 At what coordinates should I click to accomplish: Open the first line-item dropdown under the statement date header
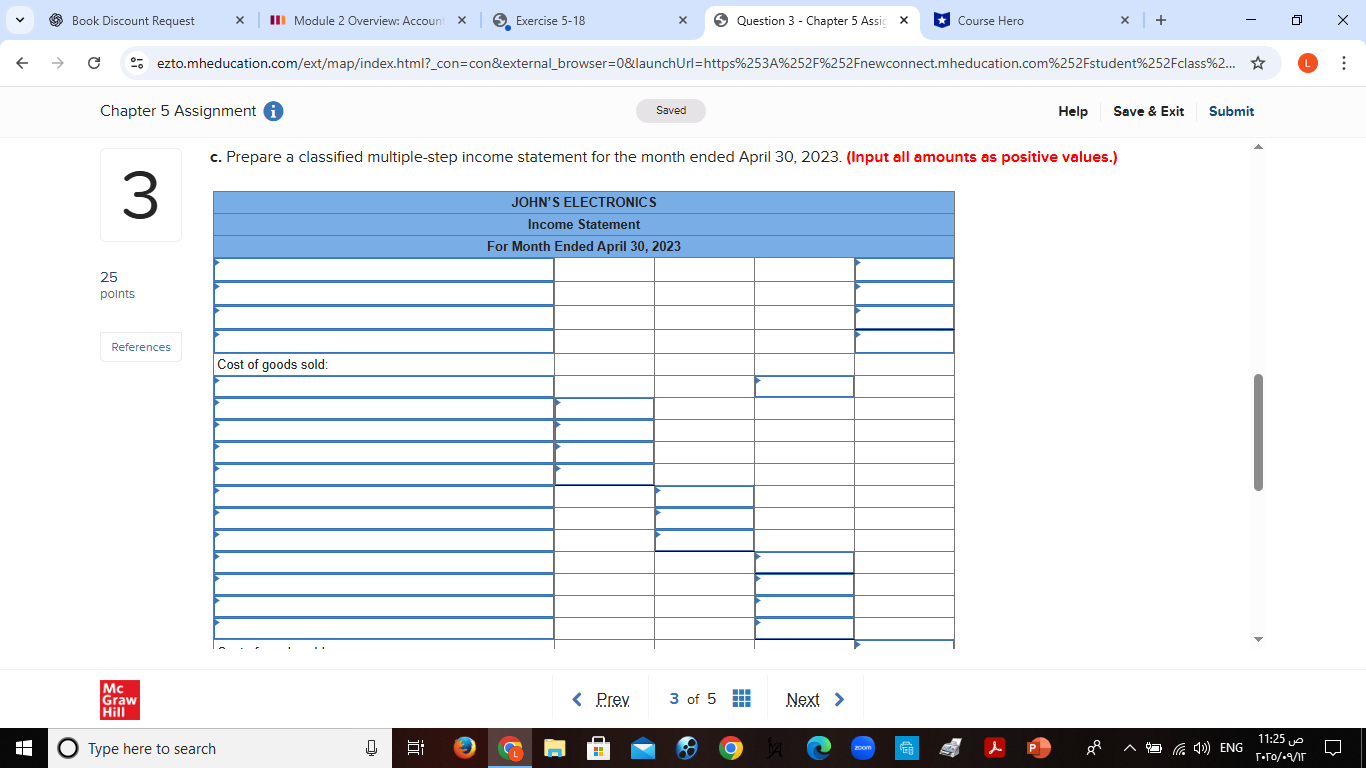click(x=384, y=270)
